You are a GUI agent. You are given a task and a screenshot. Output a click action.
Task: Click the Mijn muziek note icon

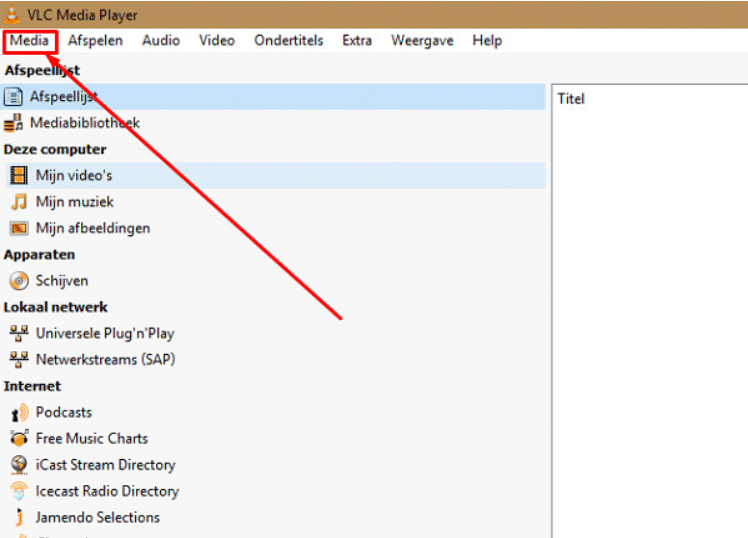[18, 202]
